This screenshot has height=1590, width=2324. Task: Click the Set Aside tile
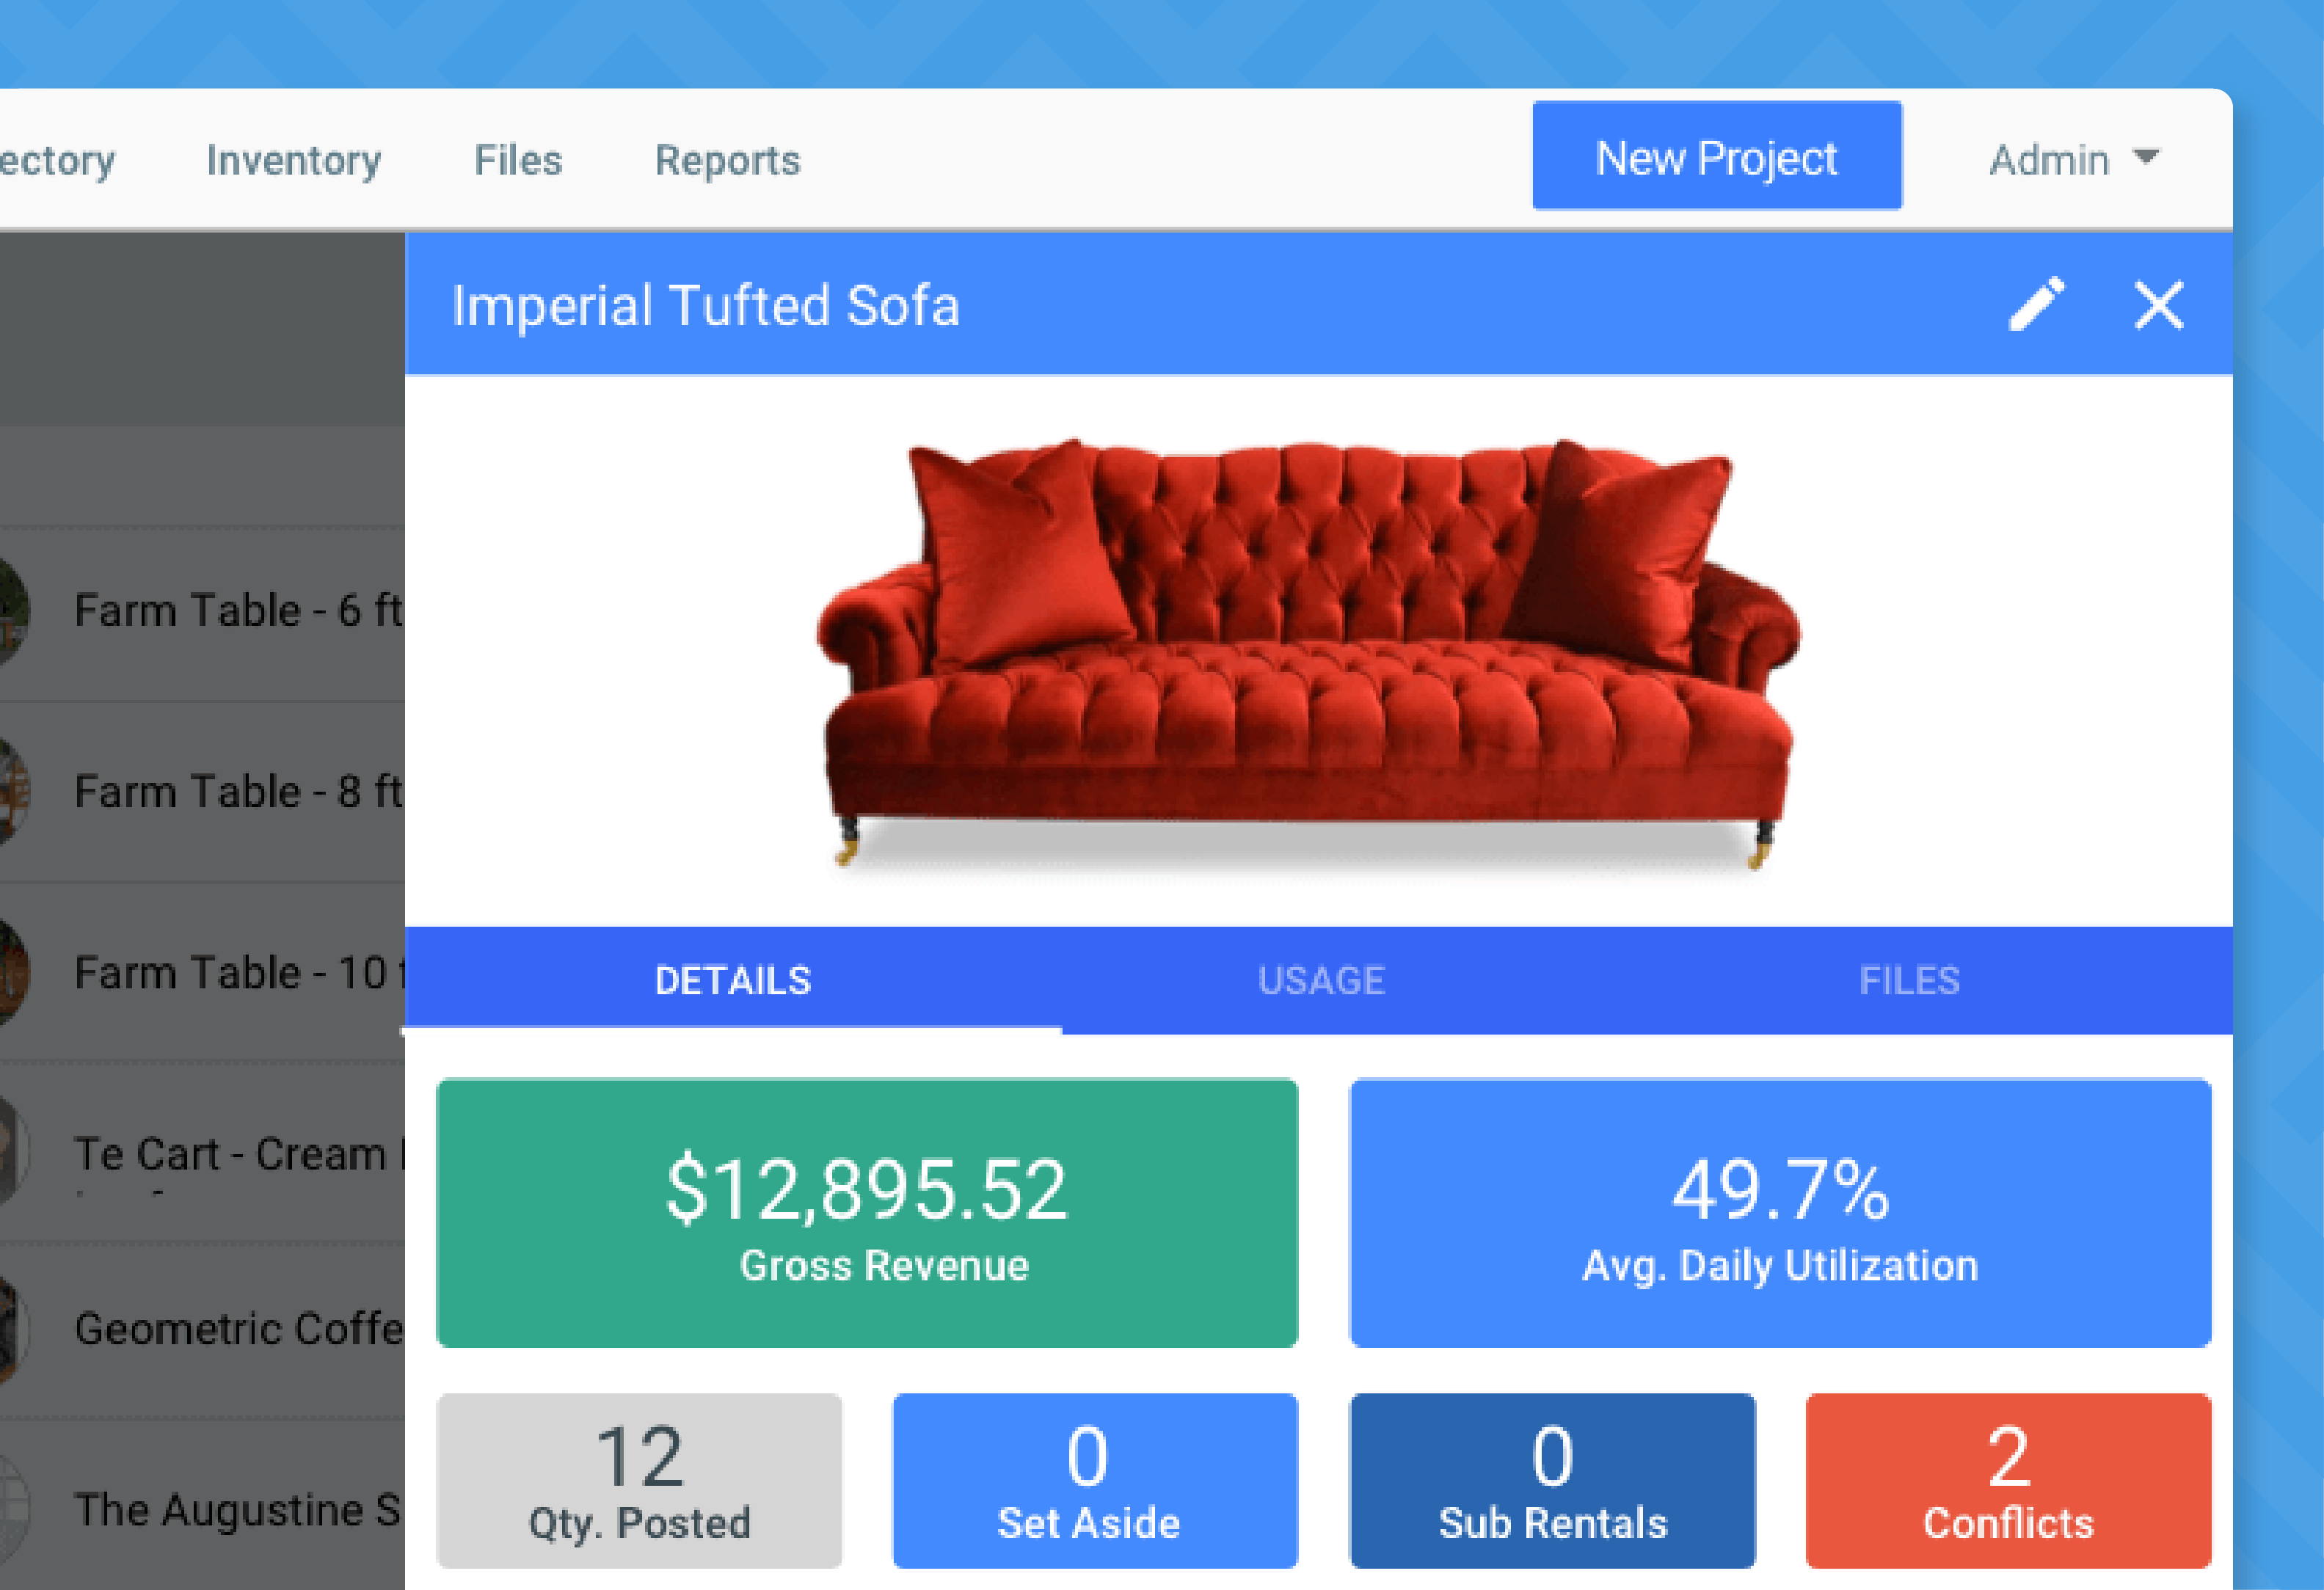[1095, 1480]
